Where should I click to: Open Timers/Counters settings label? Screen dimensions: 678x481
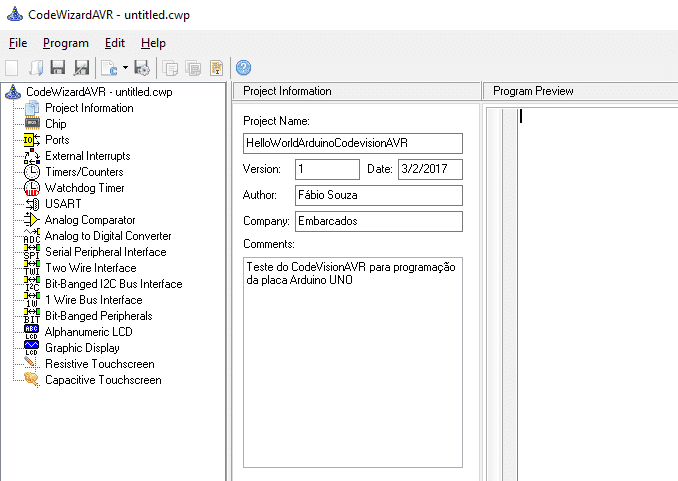84,172
